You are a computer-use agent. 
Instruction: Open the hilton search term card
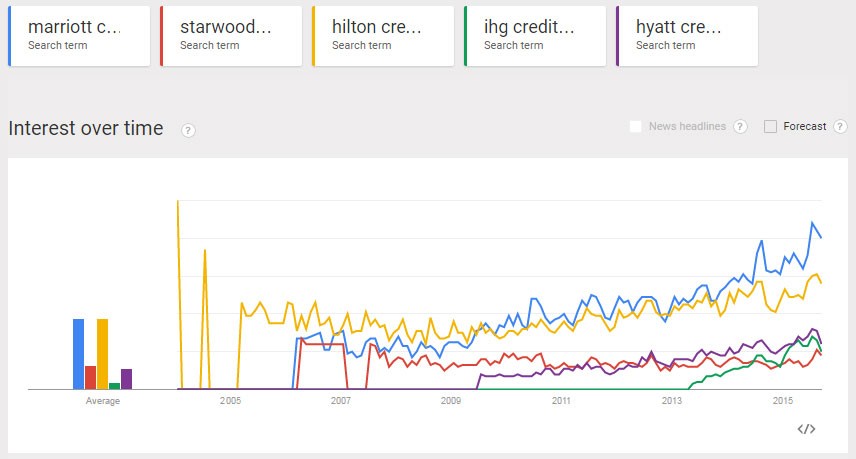click(x=383, y=36)
